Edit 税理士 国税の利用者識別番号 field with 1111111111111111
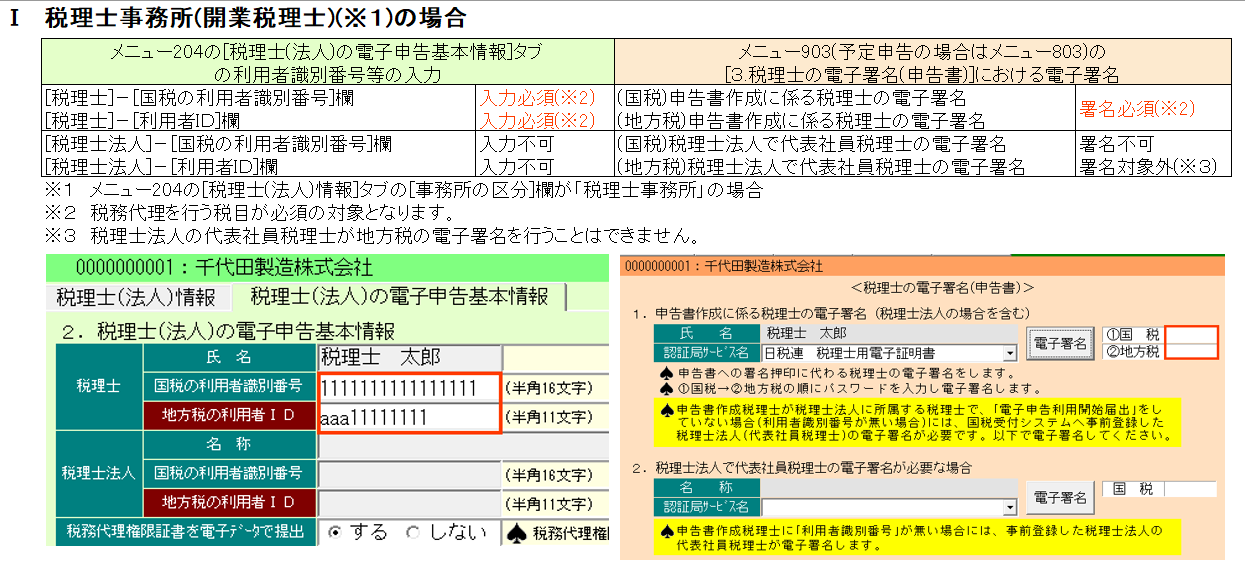The image size is (1245, 567). pyautogui.click(x=409, y=388)
